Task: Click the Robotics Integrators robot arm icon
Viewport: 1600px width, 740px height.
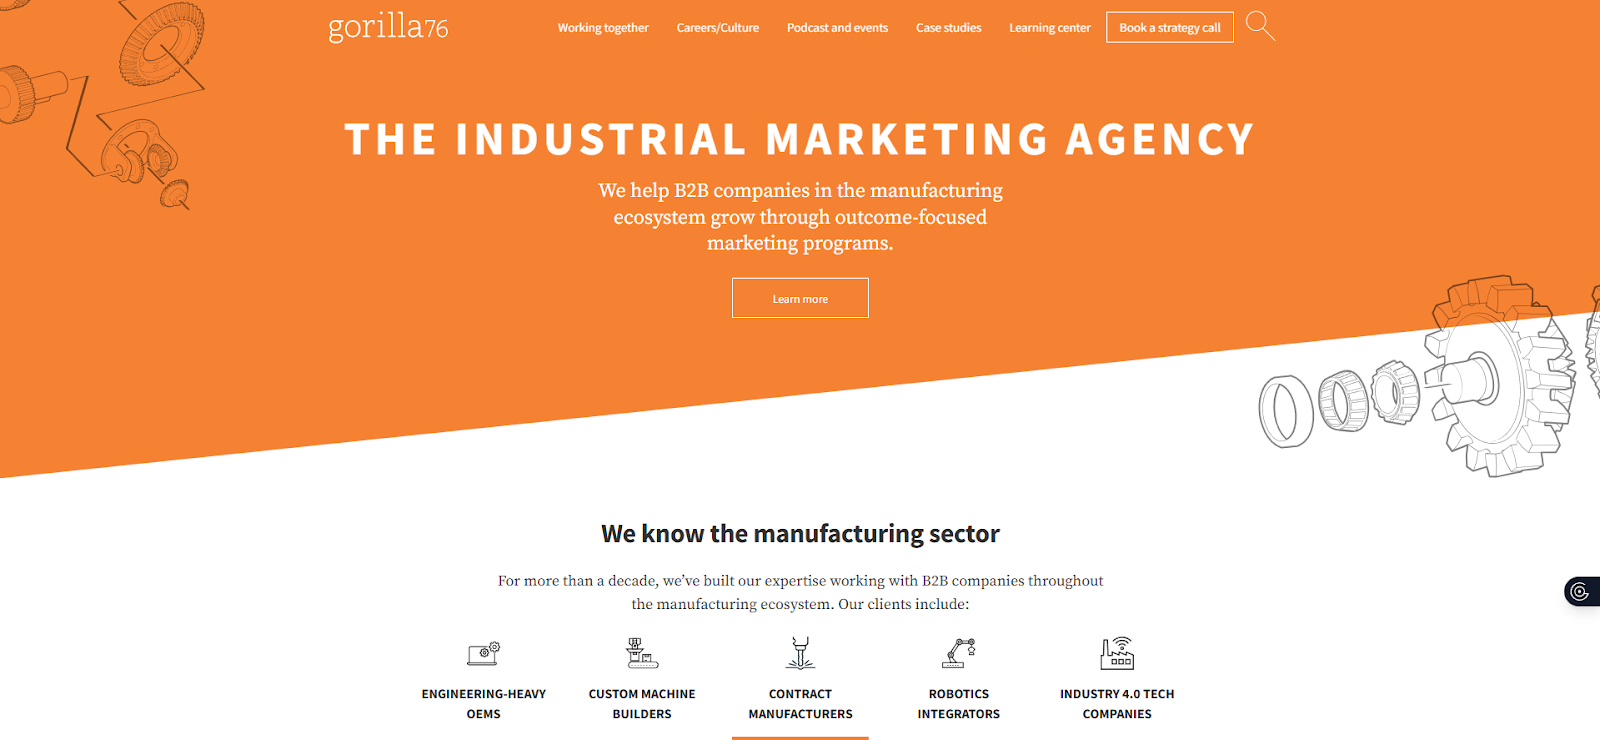Action: point(959,653)
